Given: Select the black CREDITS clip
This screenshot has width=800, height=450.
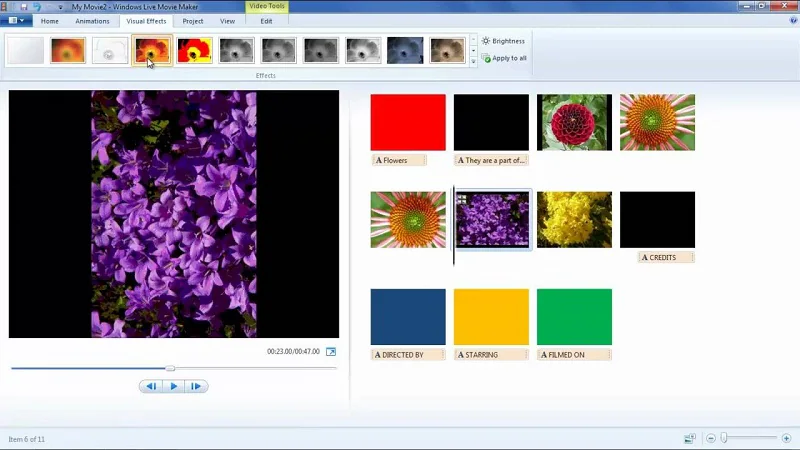Looking at the screenshot, I should [x=658, y=220].
